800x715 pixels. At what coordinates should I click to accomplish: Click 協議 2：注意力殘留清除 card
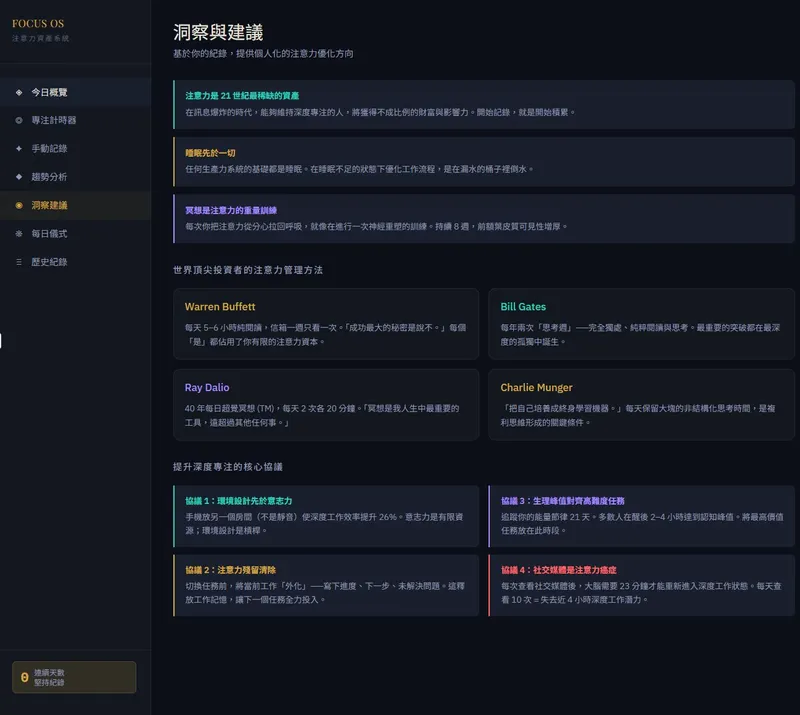pyautogui.click(x=326, y=585)
